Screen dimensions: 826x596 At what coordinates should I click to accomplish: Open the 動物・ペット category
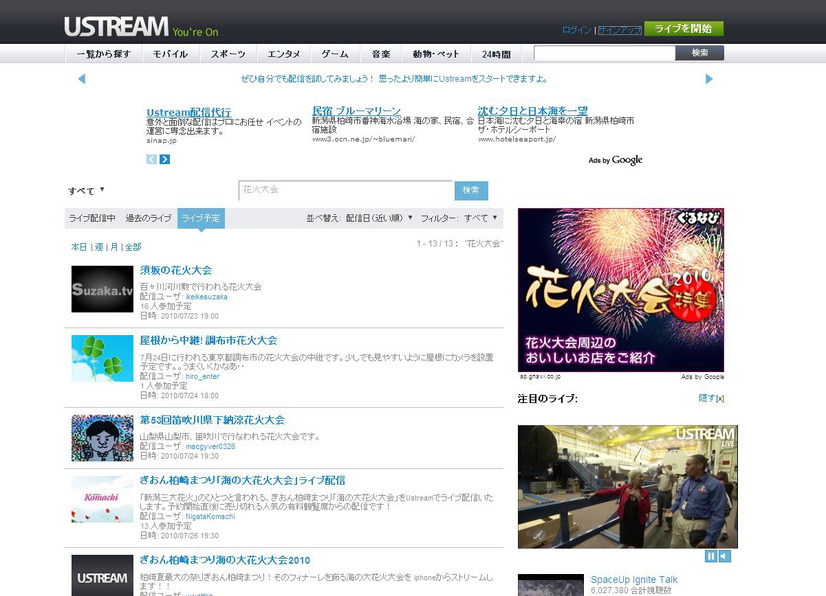[x=436, y=54]
